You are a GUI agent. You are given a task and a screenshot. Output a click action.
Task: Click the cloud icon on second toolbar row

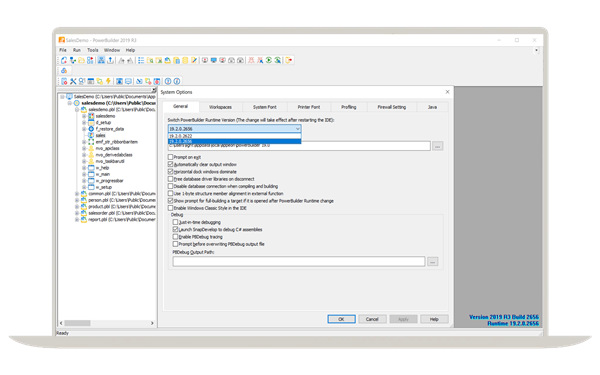click(64, 71)
